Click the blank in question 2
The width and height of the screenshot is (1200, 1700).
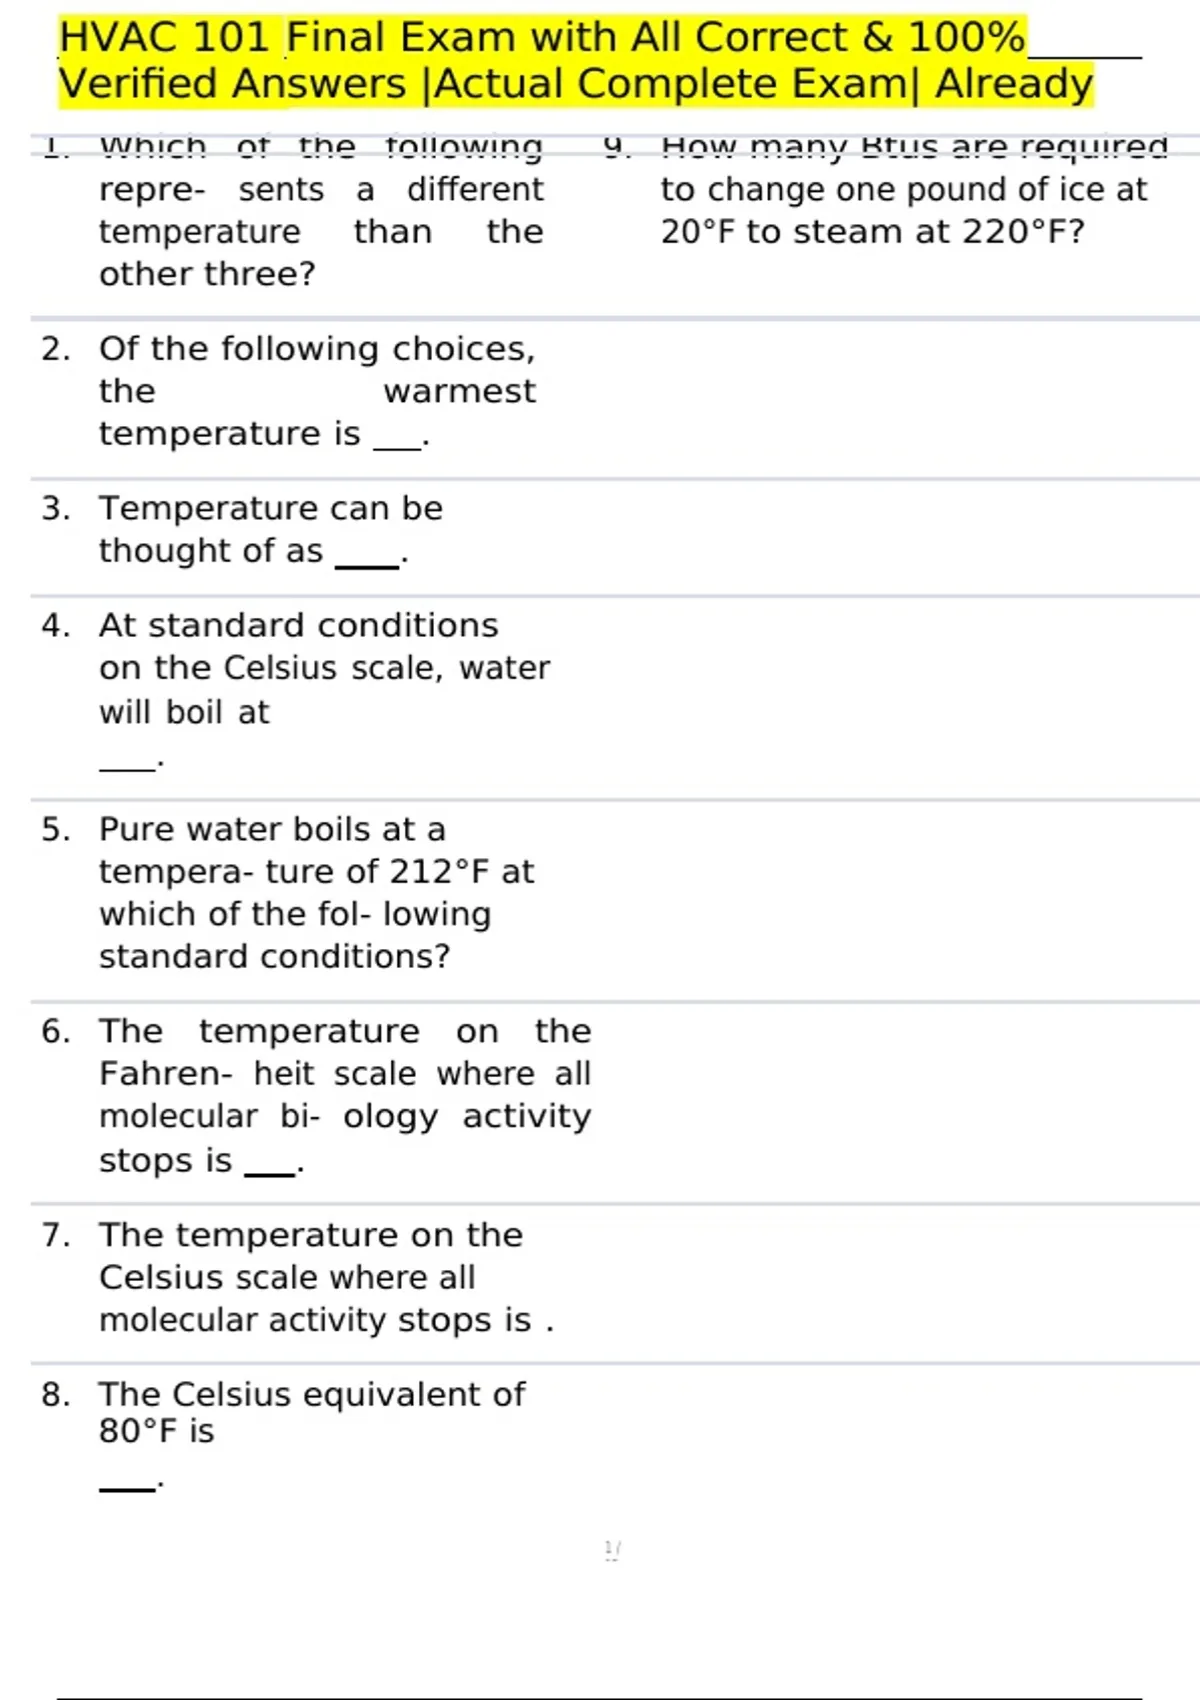(x=397, y=445)
